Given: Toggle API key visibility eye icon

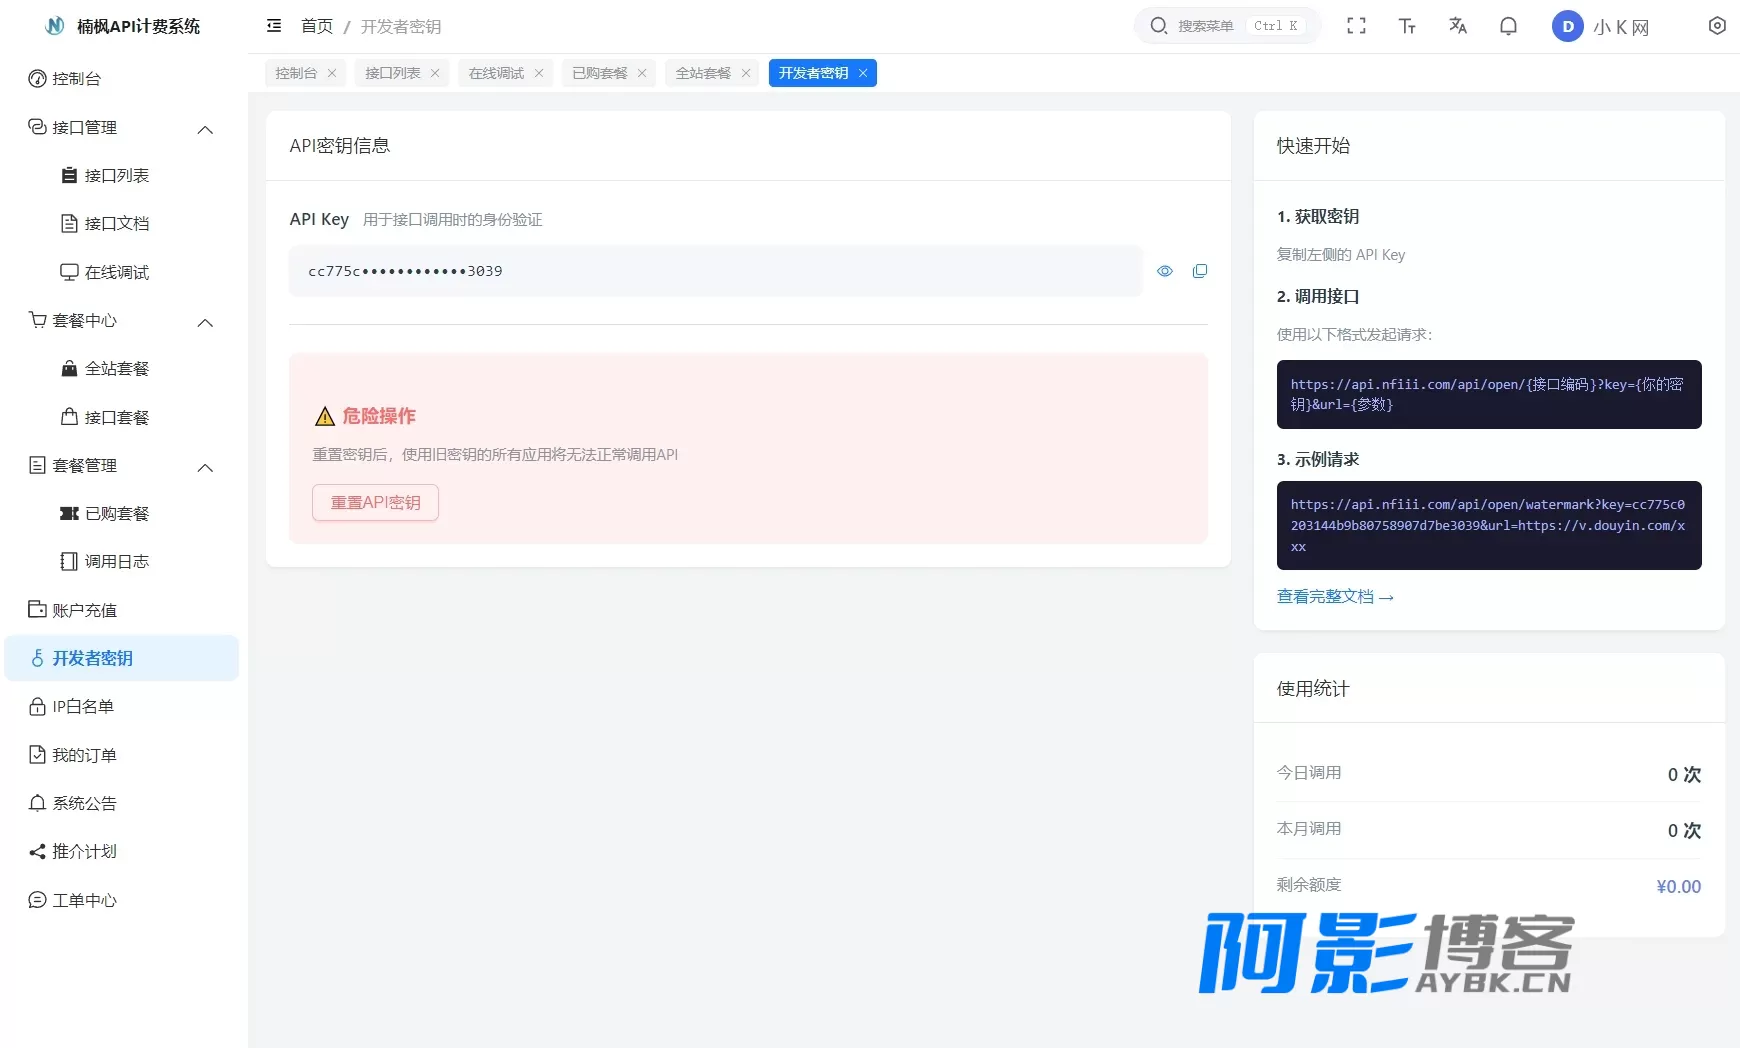Looking at the screenshot, I should [1165, 271].
